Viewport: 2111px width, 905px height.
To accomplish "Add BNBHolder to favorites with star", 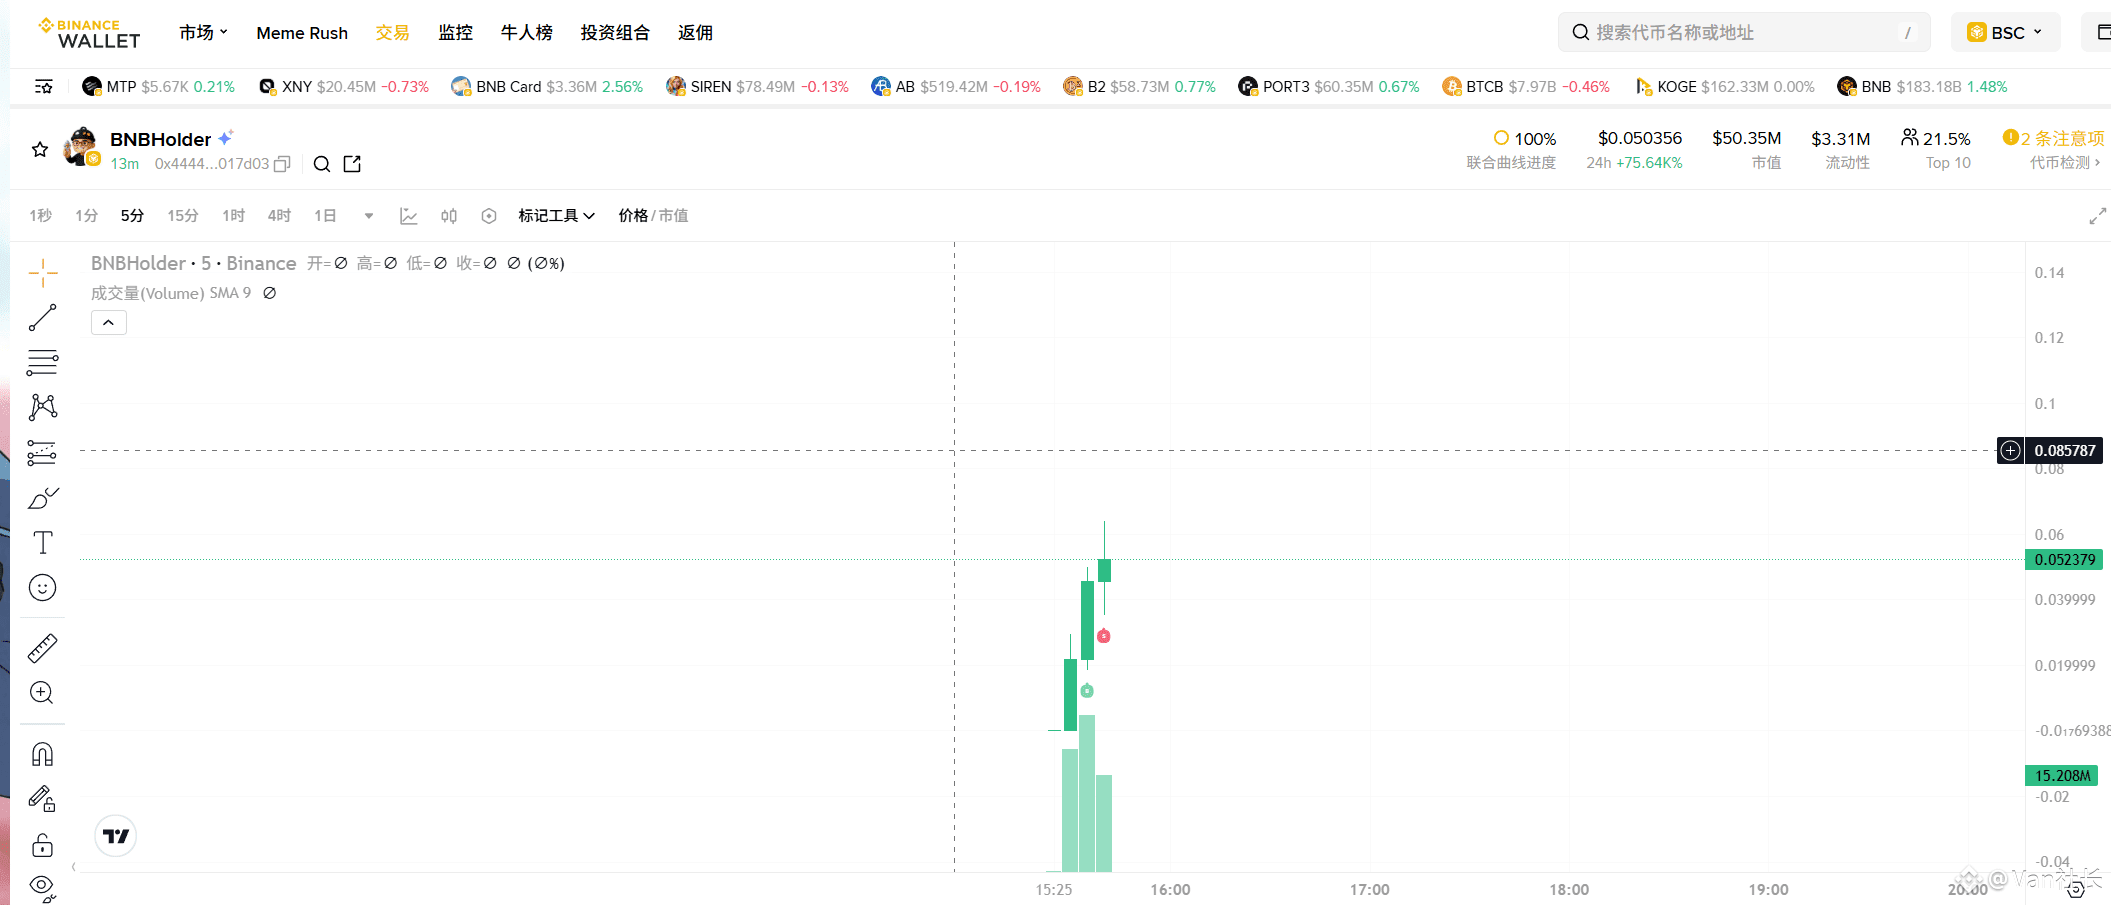I will coord(40,150).
